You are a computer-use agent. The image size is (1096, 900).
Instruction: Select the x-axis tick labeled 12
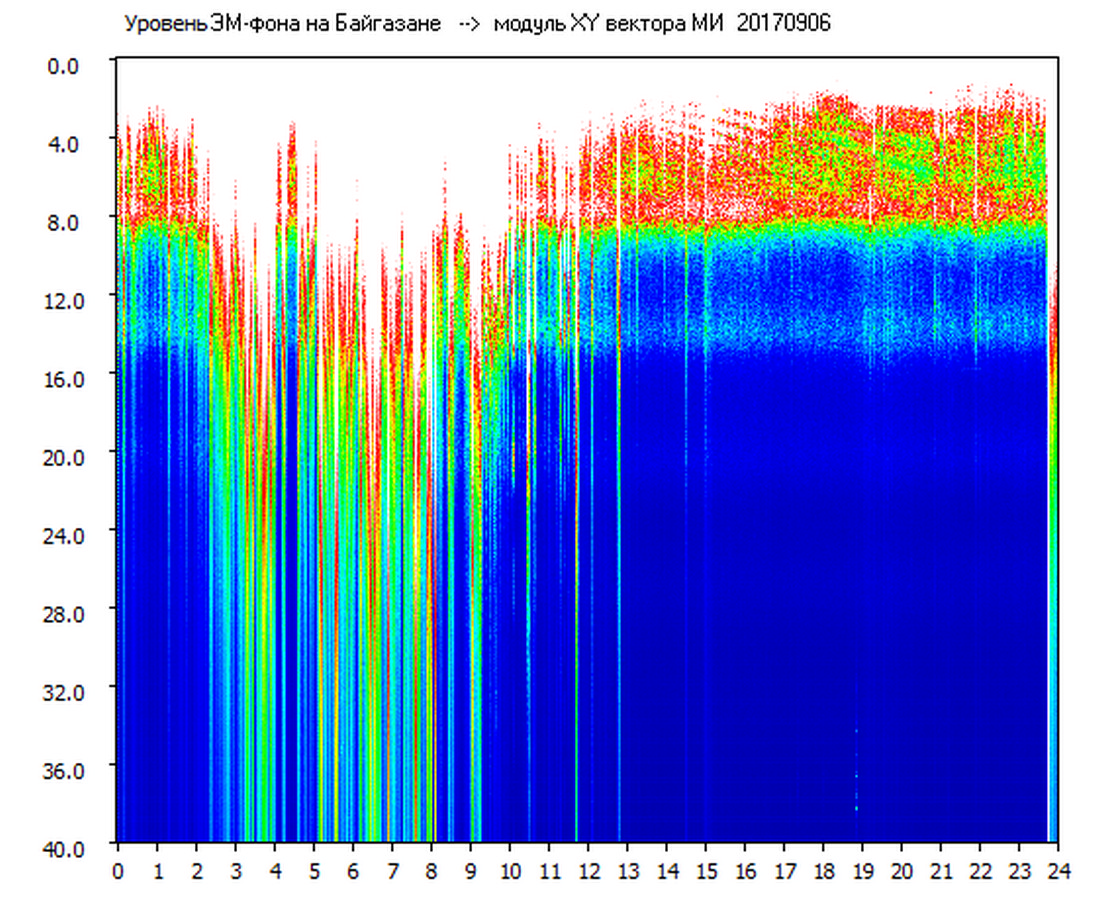tap(589, 870)
